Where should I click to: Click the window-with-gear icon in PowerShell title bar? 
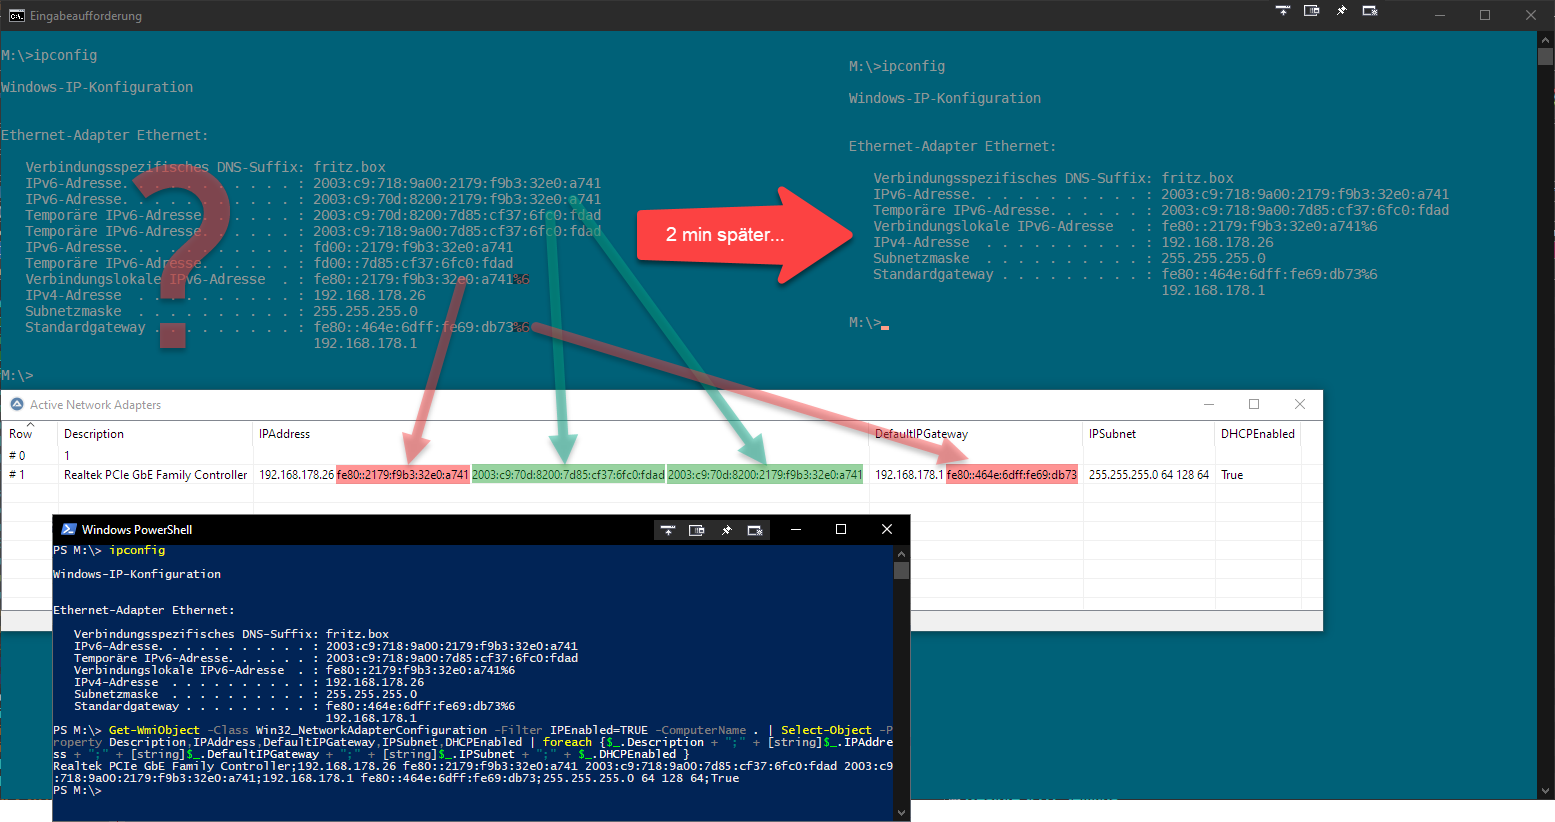pos(755,530)
